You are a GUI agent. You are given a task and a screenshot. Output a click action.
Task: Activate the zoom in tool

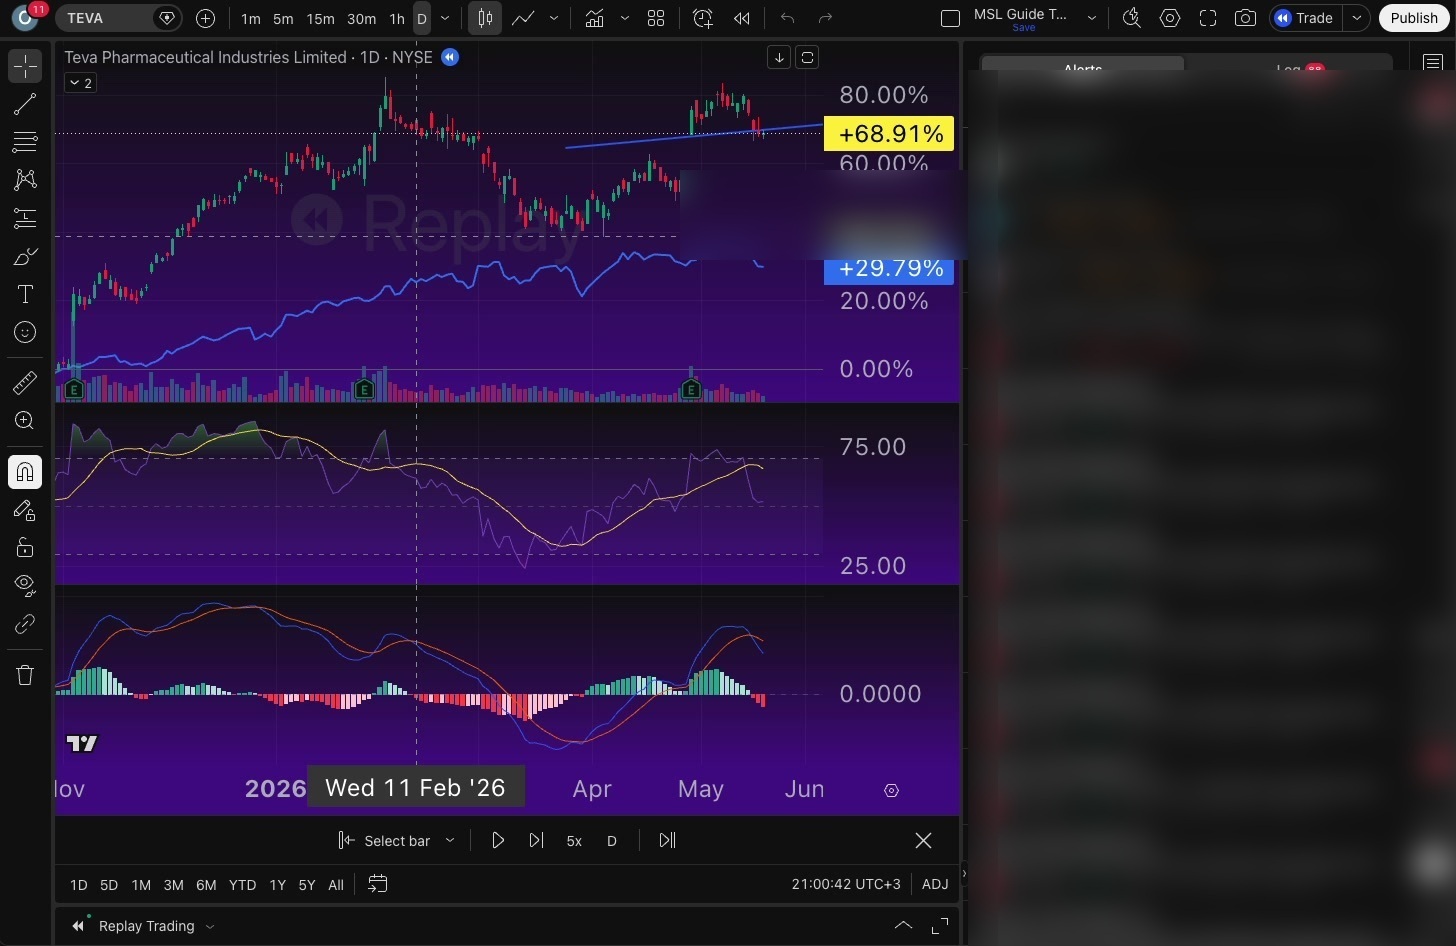tap(25, 421)
